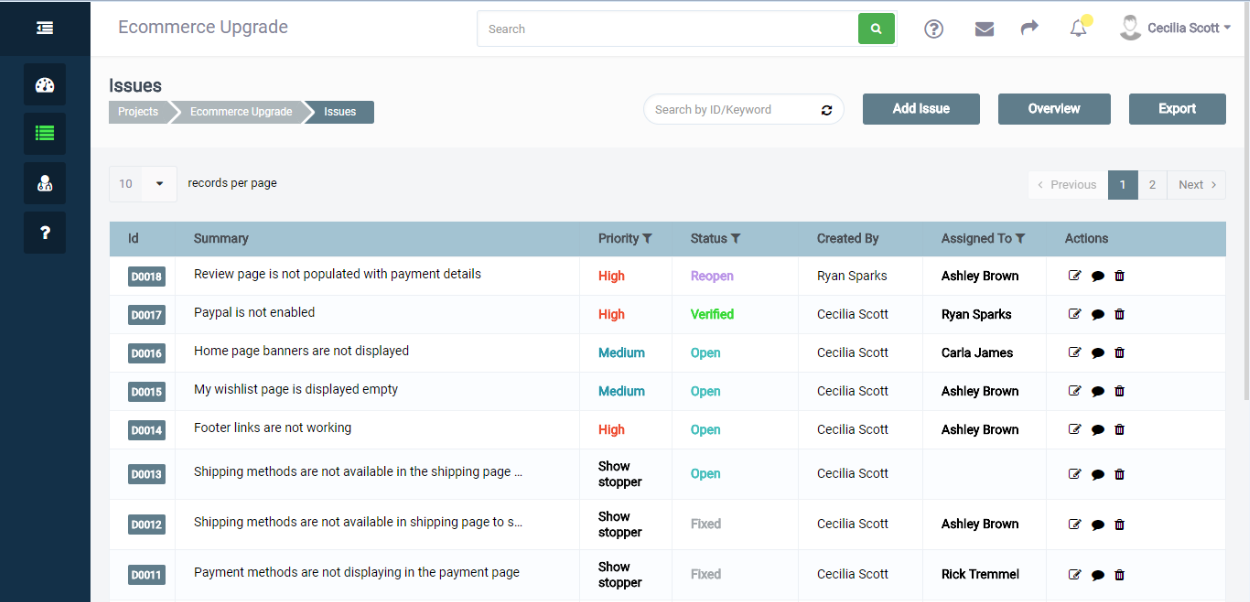The width and height of the screenshot is (1250, 602).
Task: Go to page 2 of results
Action: click(1152, 185)
